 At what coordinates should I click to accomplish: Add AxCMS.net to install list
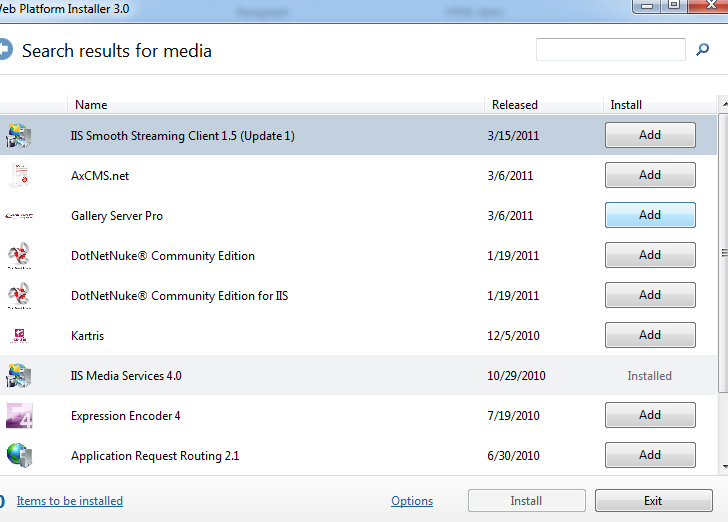[x=650, y=175]
